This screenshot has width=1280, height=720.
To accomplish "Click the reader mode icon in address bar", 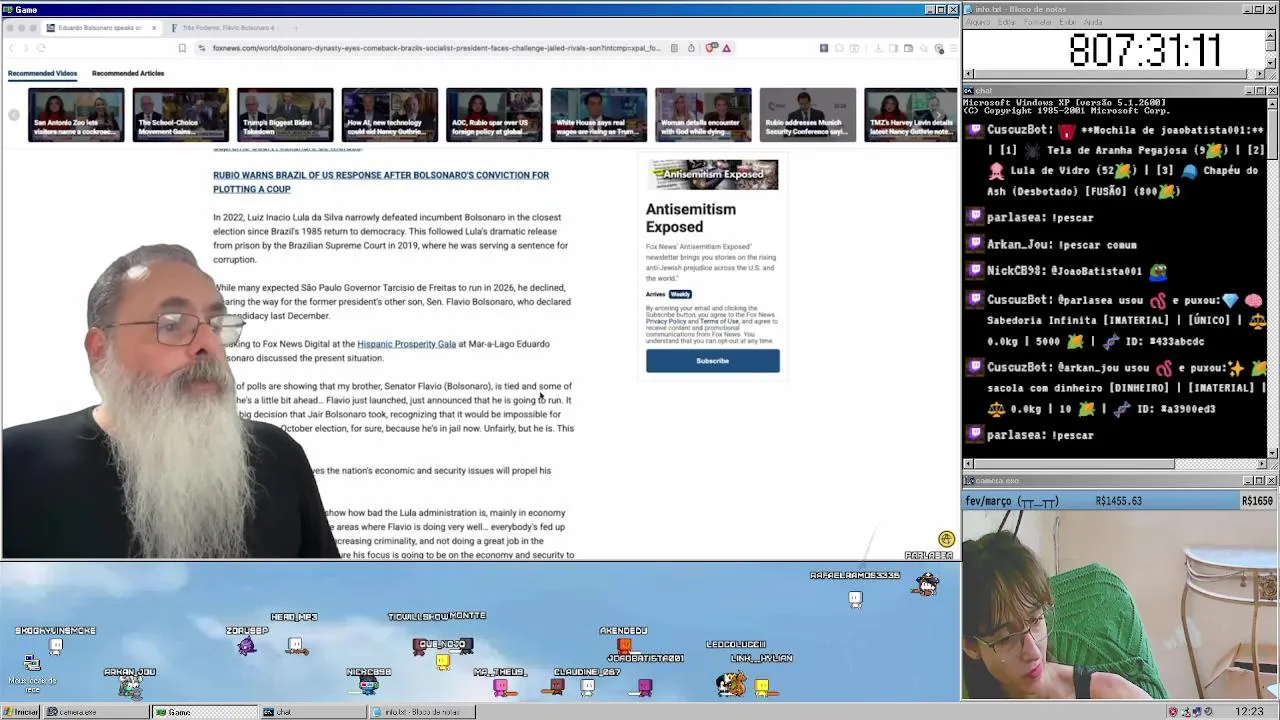I will point(674,48).
